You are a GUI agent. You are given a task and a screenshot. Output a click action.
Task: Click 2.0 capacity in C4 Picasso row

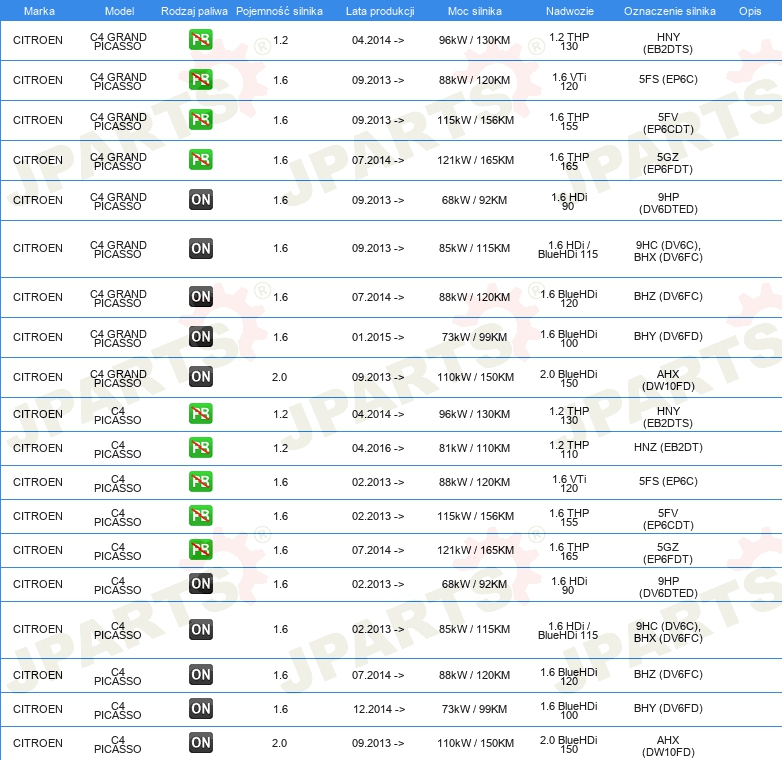click(x=279, y=743)
